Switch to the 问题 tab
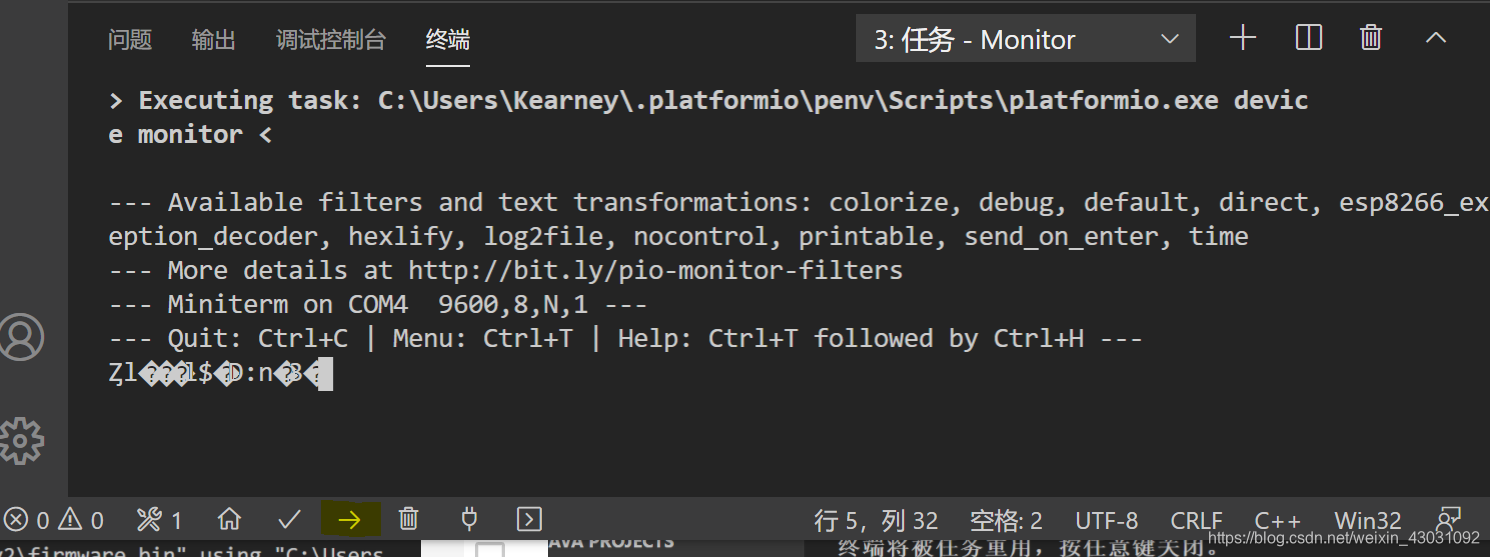This screenshot has width=1490, height=557. [x=130, y=40]
